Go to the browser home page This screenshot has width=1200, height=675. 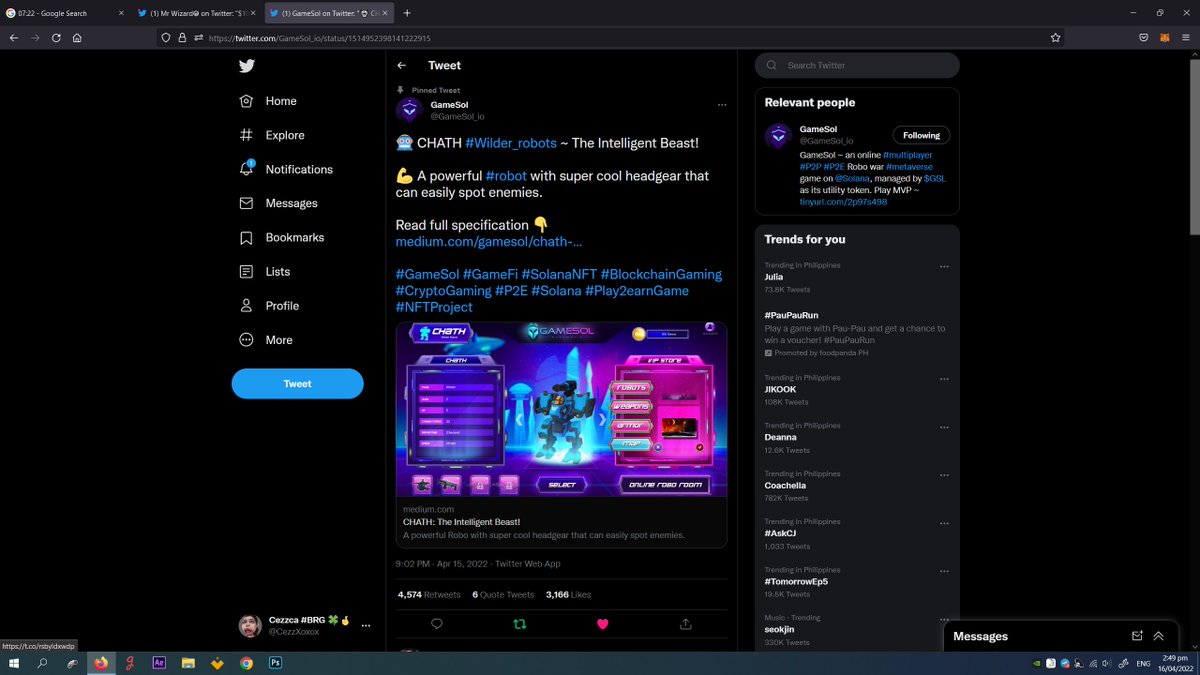77,38
